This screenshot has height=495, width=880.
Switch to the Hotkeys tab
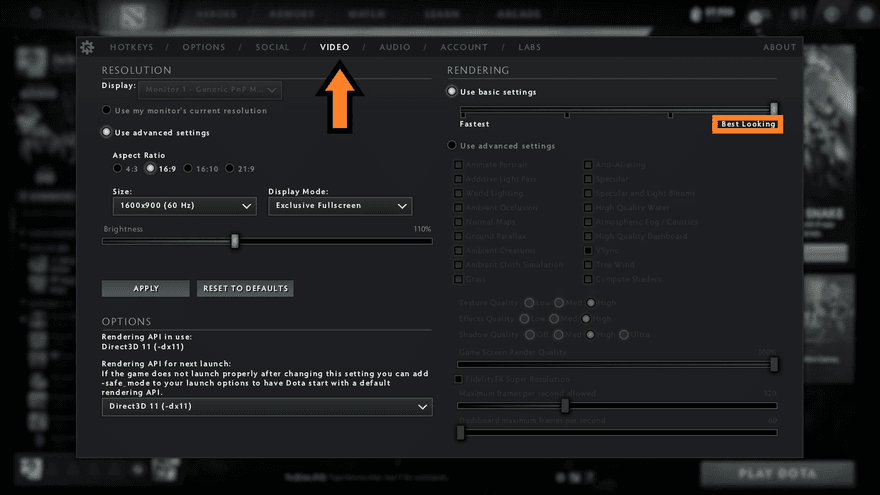(132, 47)
